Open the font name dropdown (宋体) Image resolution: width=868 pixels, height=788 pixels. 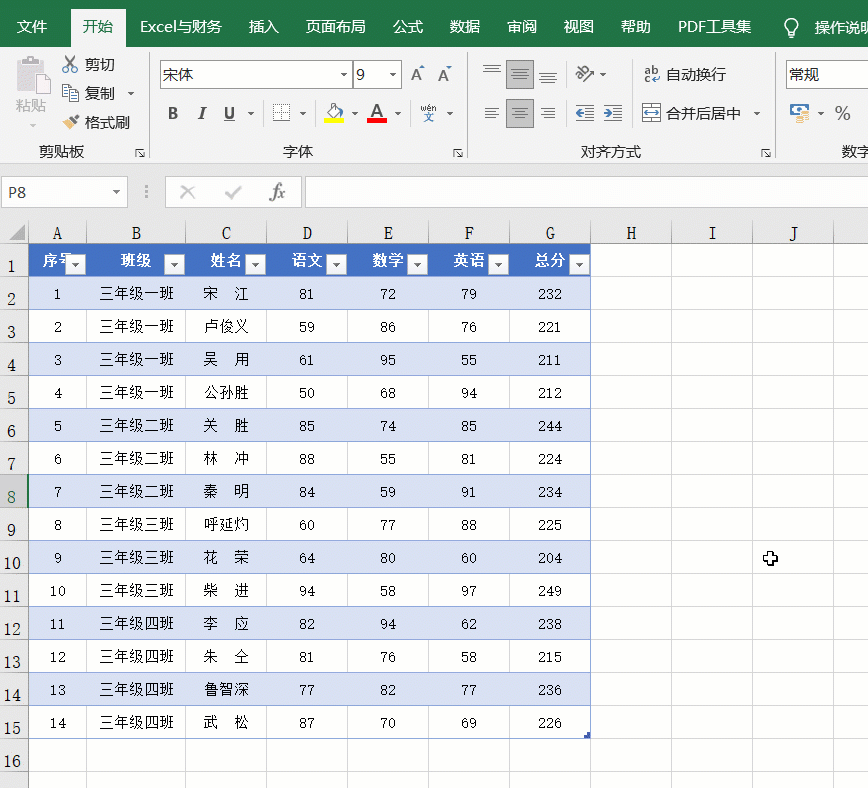(344, 75)
